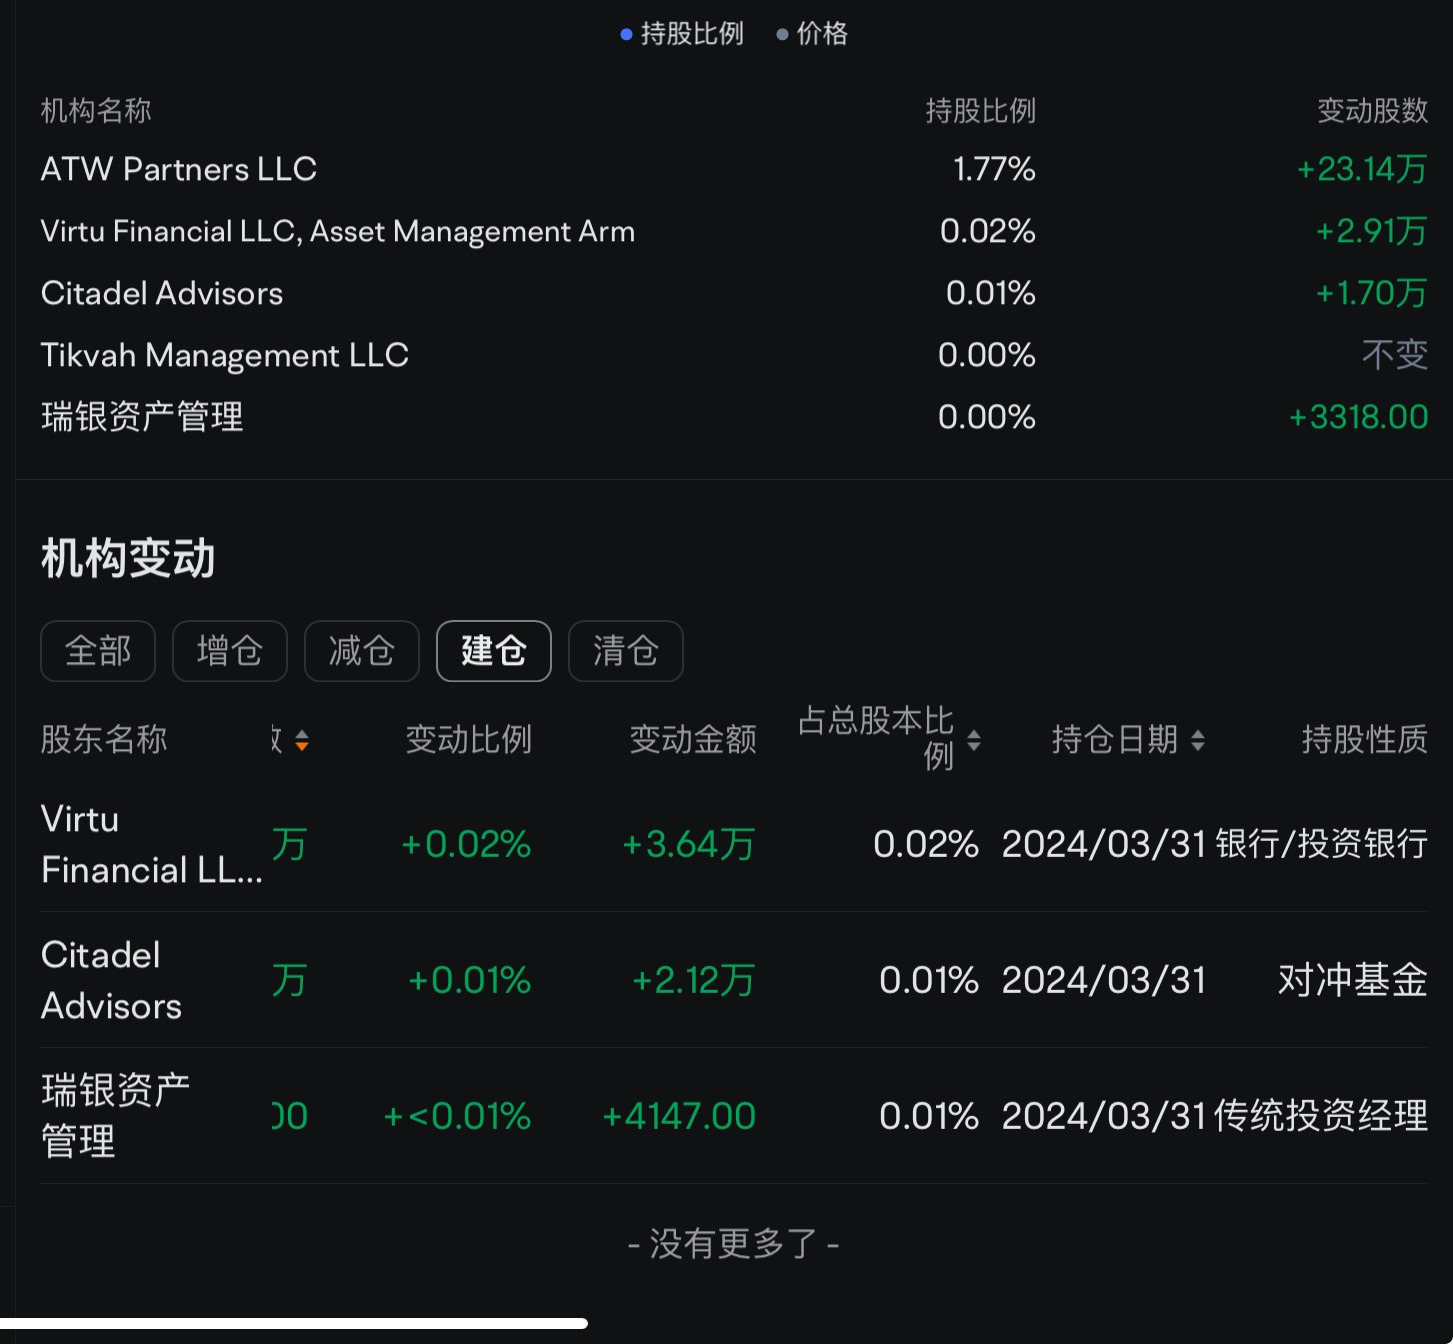Sort by 持仓日期 column arrows
The image size is (1453, 1344).
1198,740
